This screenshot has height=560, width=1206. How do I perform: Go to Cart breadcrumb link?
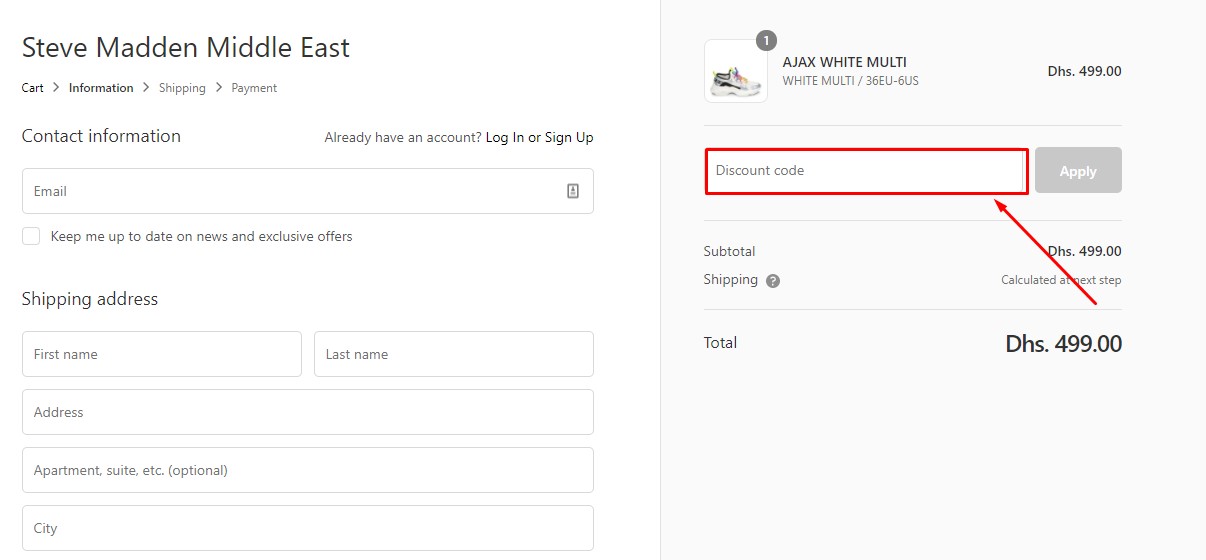tap(33, 88)
